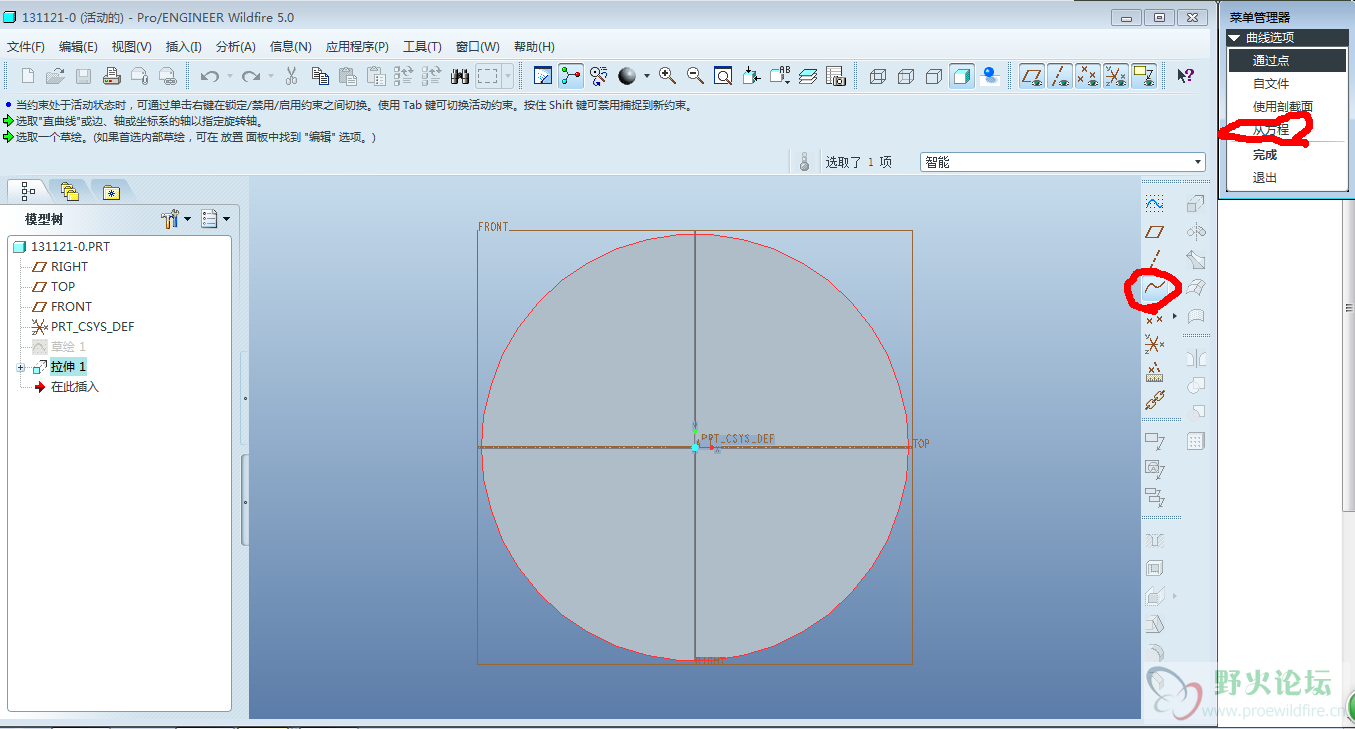Open the 文件(F) menu
1355x729 pixels.
click(26, 47)
